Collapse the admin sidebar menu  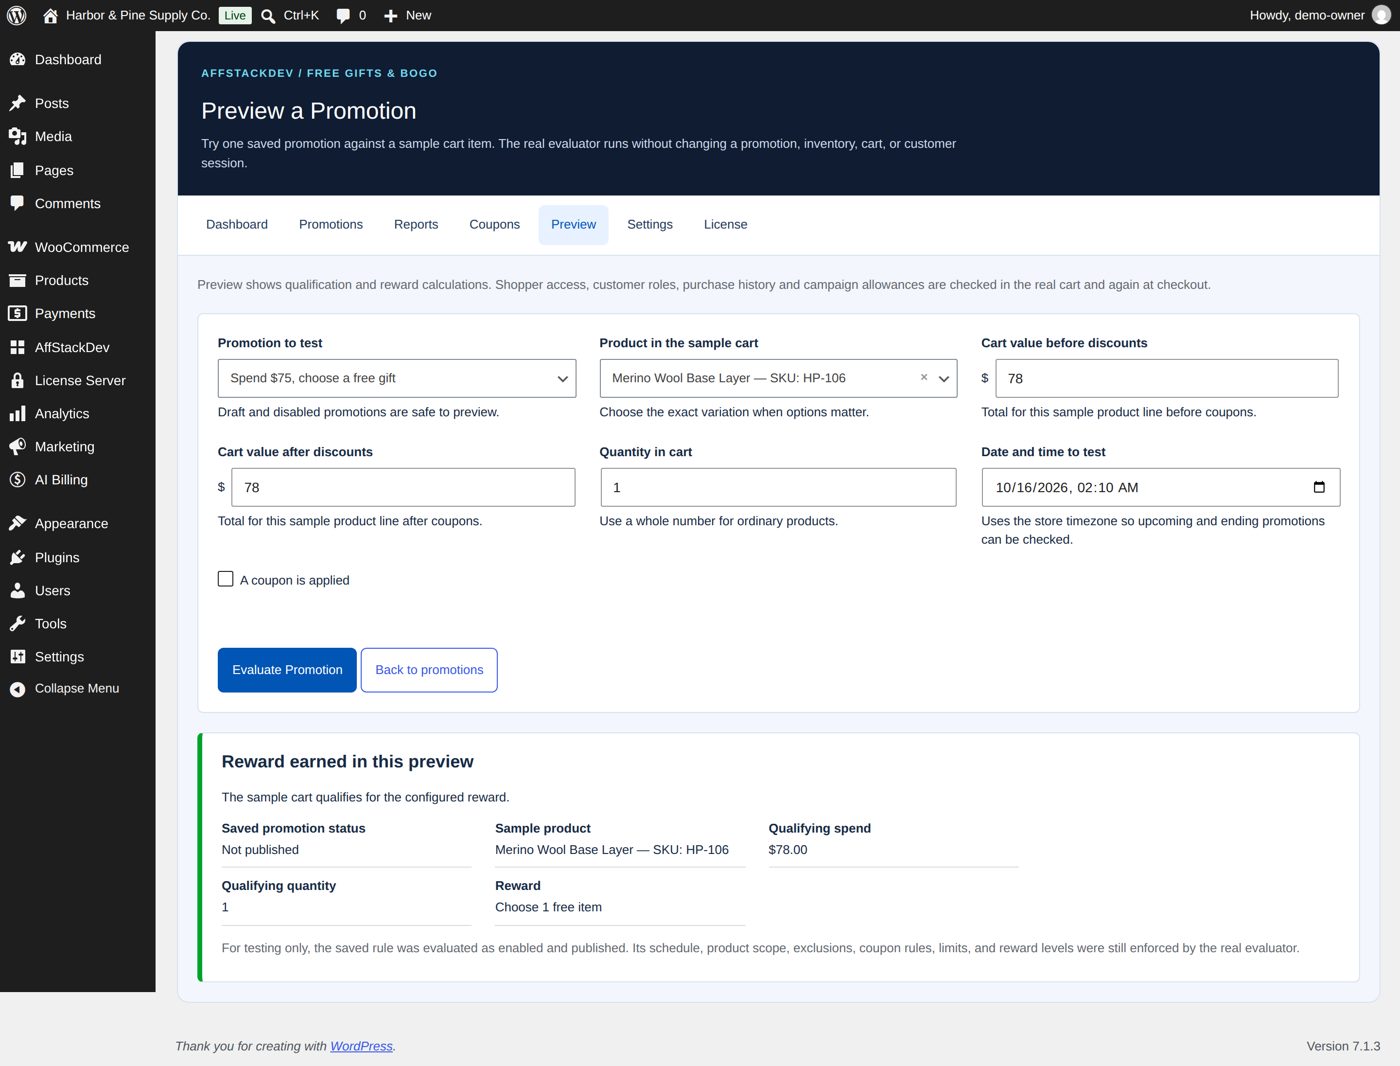(77, 688)
